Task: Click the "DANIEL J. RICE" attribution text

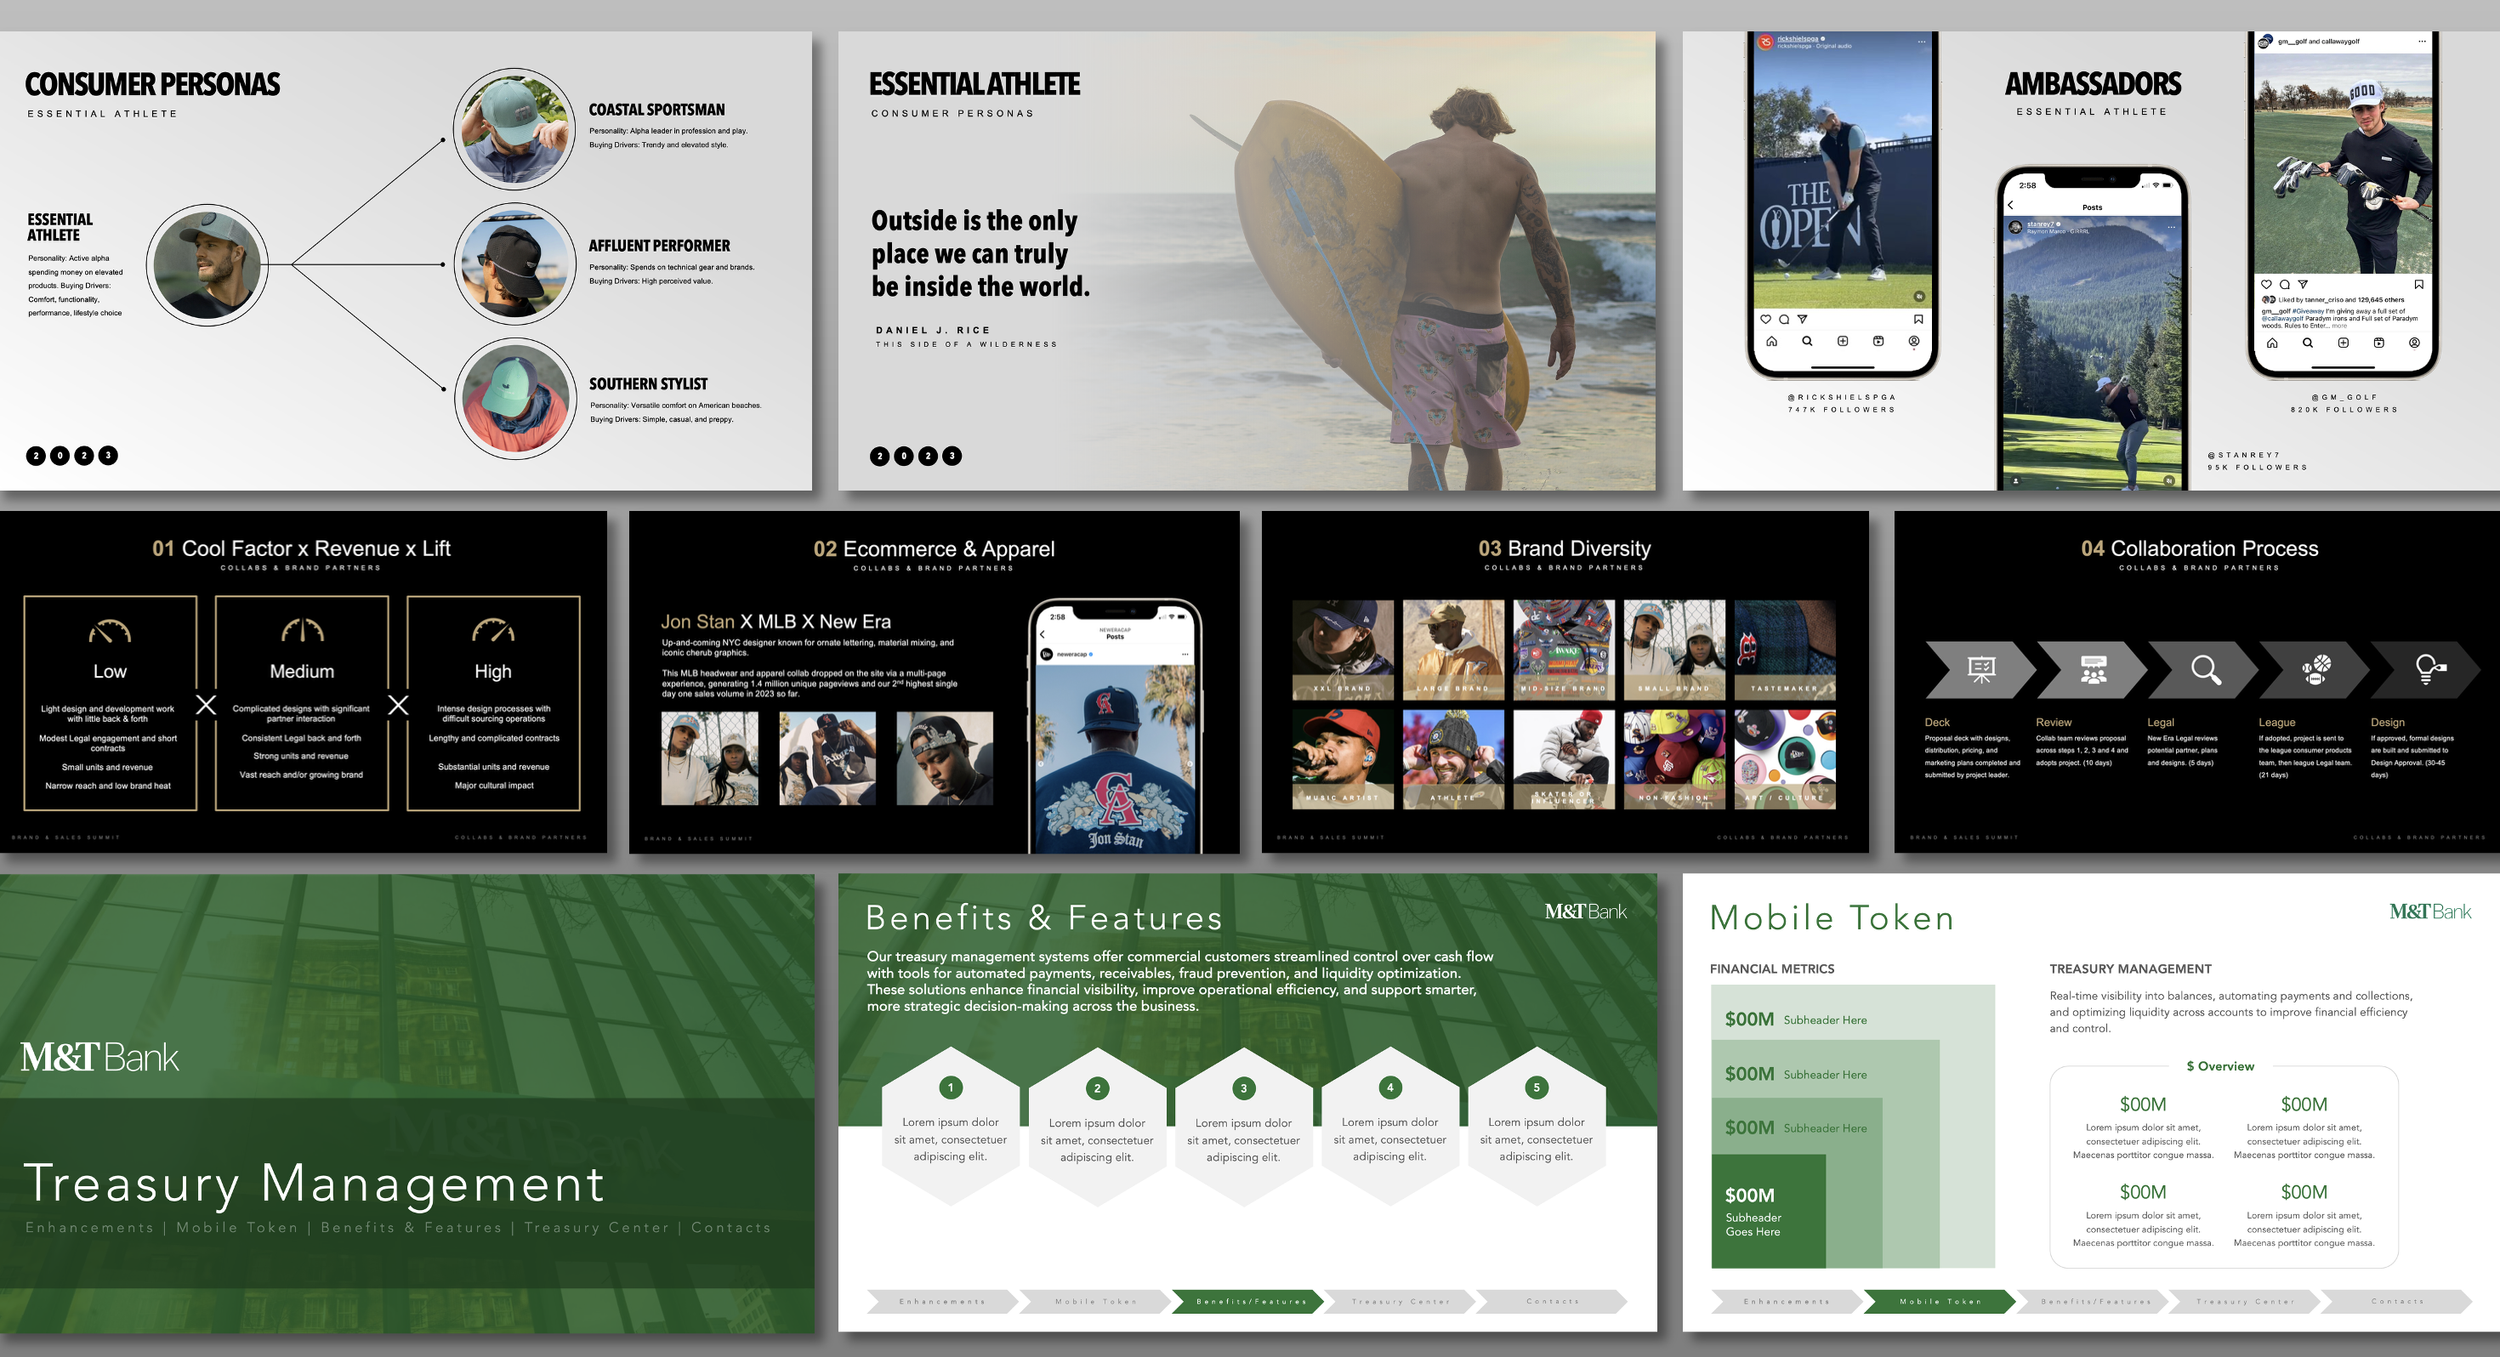Action: pyautogui.click(x=933, y=330)
